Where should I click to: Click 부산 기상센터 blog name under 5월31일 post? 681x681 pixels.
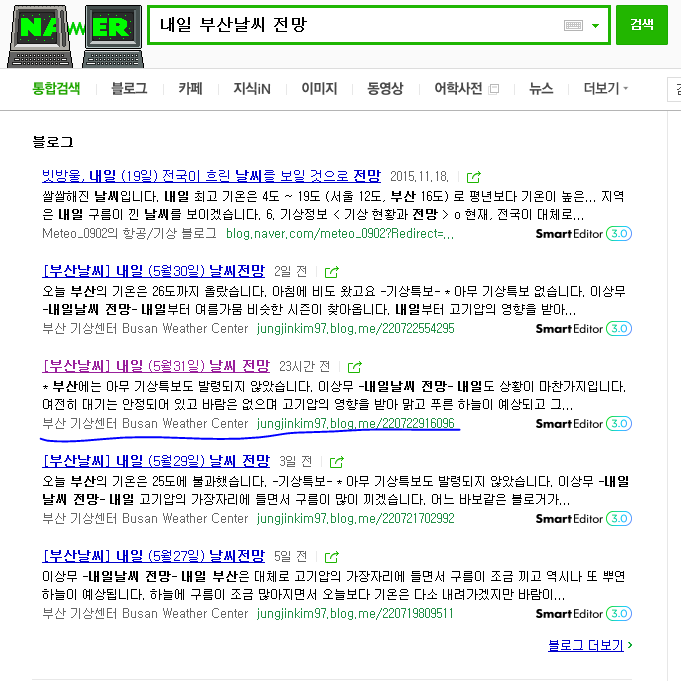coord(145,423)
